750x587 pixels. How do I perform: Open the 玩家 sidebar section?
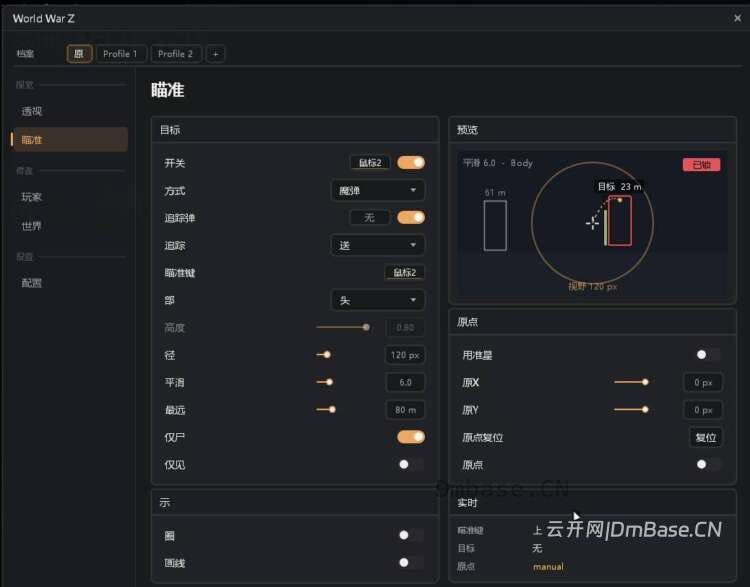[x=70, y=197]
